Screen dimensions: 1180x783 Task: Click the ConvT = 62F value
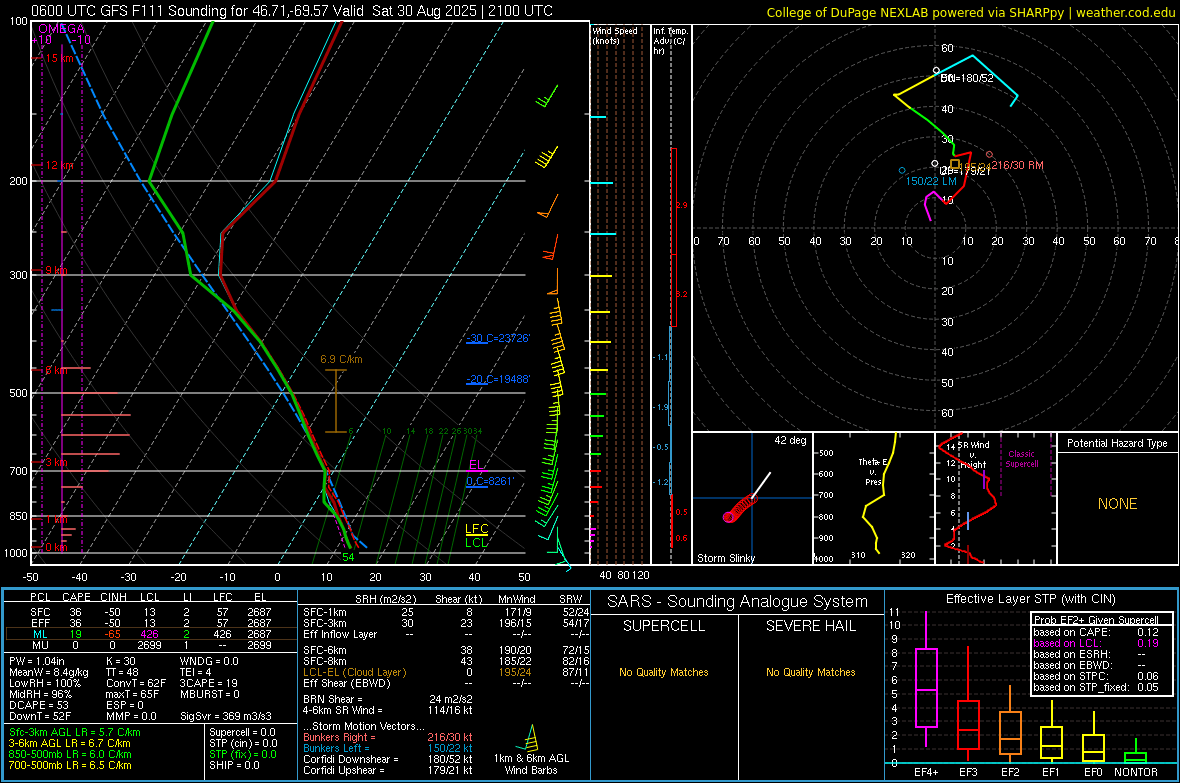pyautogui.click(x=135, y=683)
